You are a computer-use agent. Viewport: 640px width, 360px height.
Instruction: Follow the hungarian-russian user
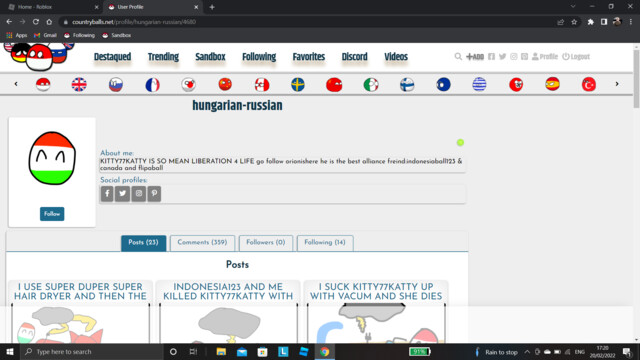pos(52,214)
